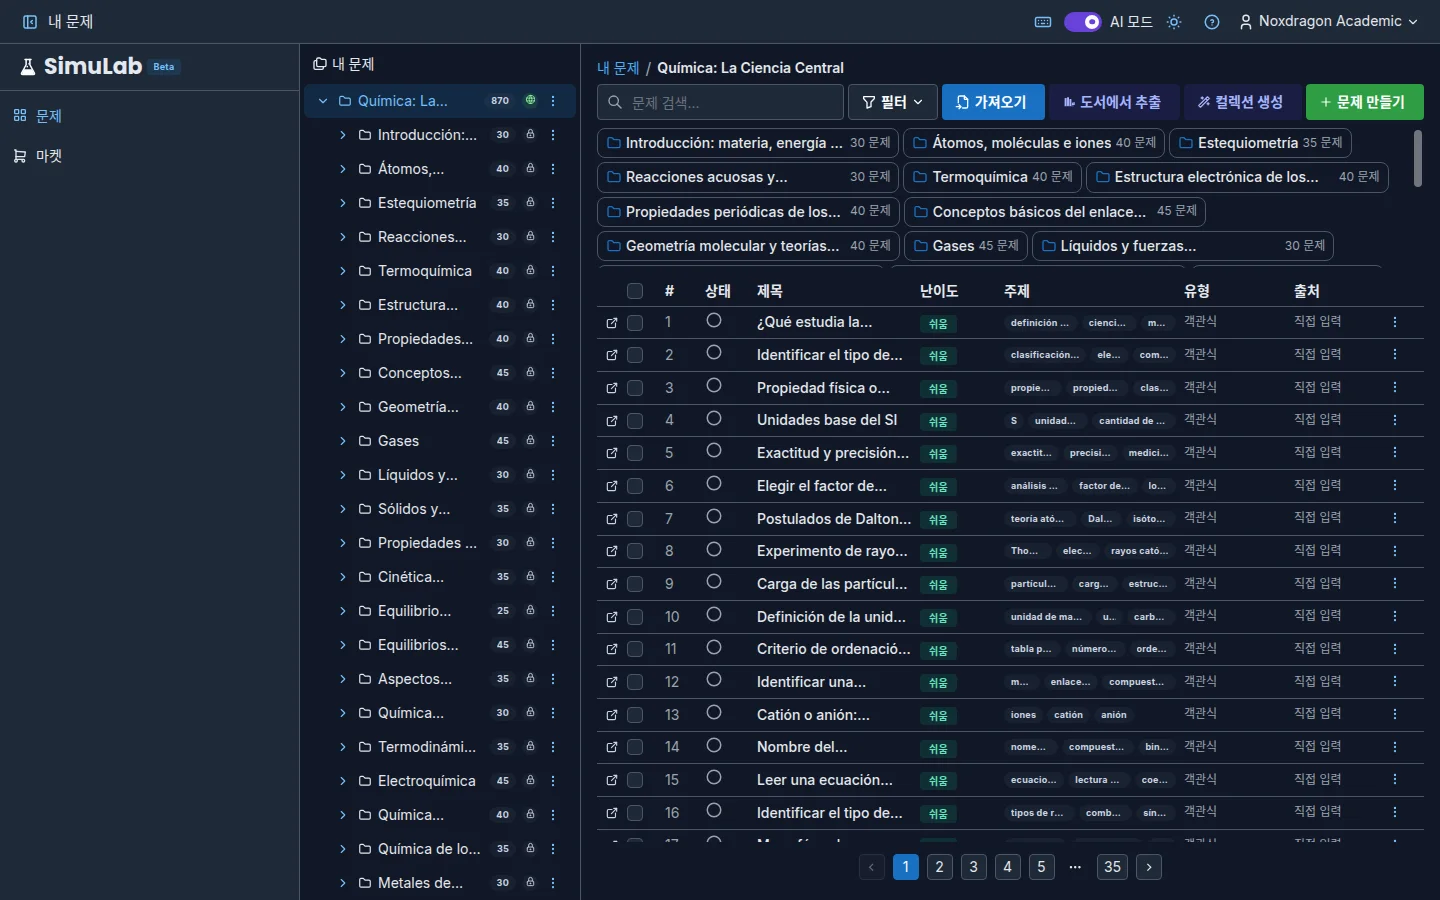This screenshot has width=1440, height=900.
Task: Open keyboard shortcuts icon in the header
Action: point(1043,22)
